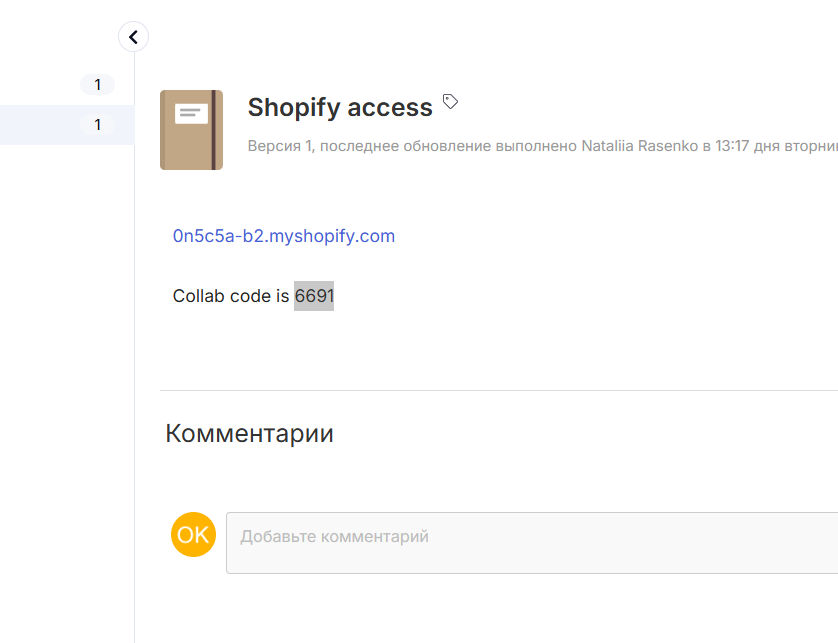Click the tag icon beside Shopify access
Viewport: 838px width, 643px height.
450,102
